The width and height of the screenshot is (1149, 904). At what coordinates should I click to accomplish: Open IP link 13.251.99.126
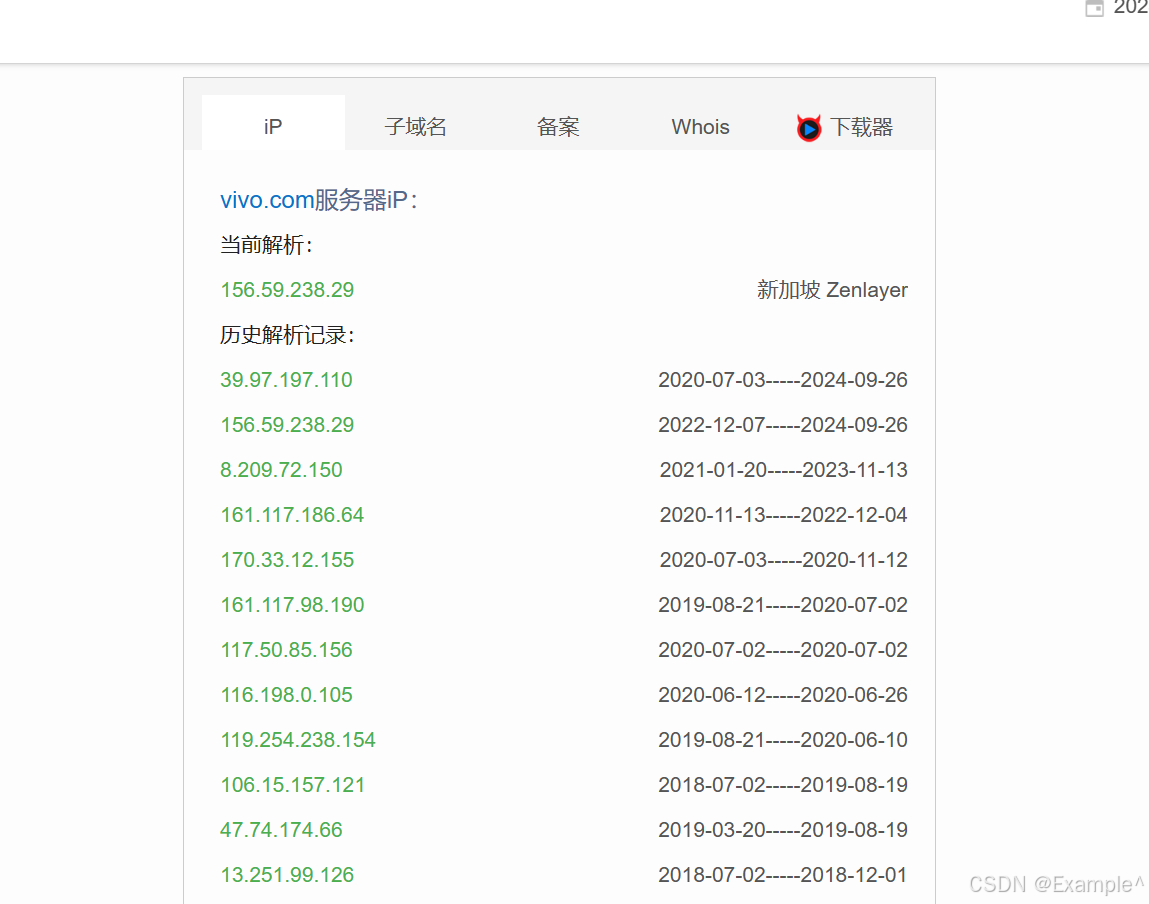coord(287,875)
